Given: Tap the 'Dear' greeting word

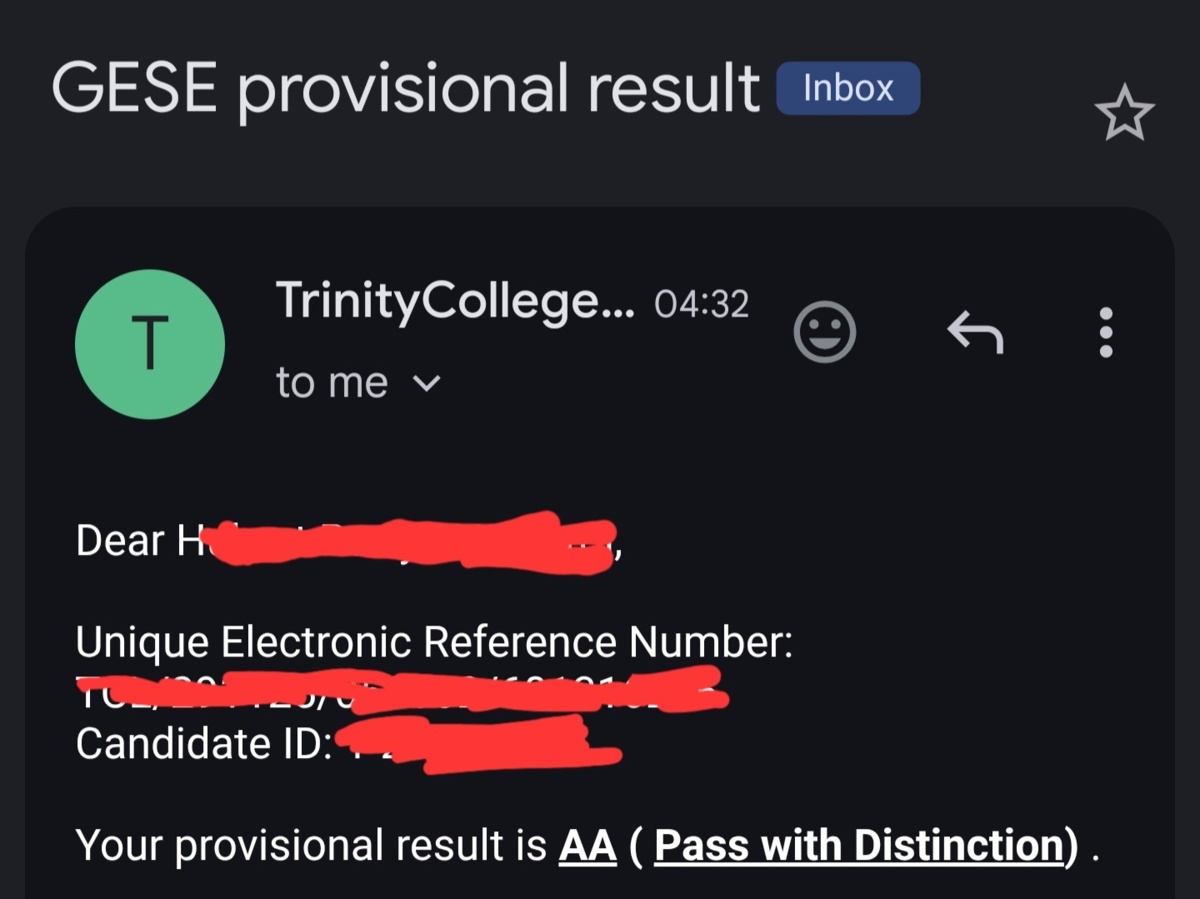Looking at the screenshot, I should tap(120, 541).
